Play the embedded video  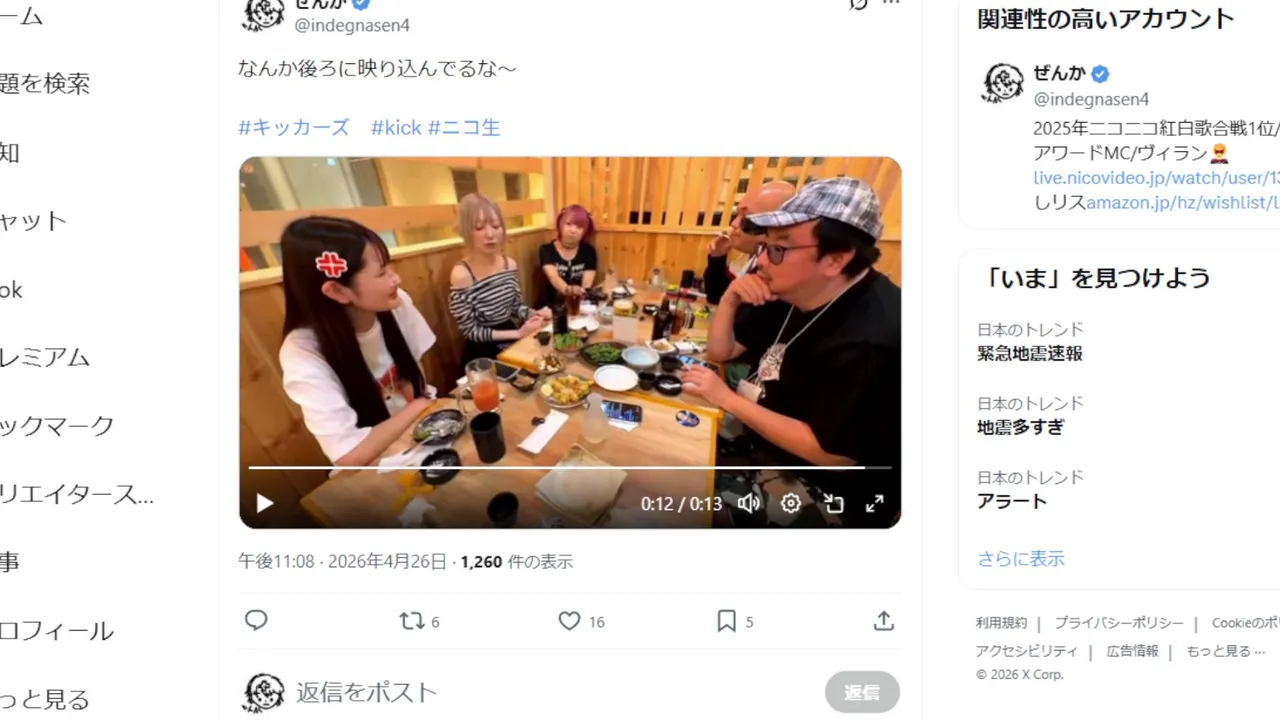264,503
